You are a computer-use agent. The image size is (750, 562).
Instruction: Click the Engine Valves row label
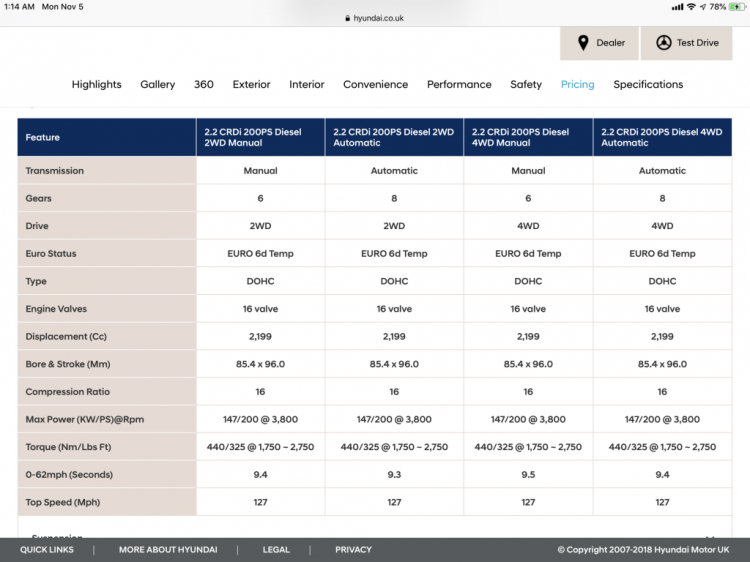56,309
